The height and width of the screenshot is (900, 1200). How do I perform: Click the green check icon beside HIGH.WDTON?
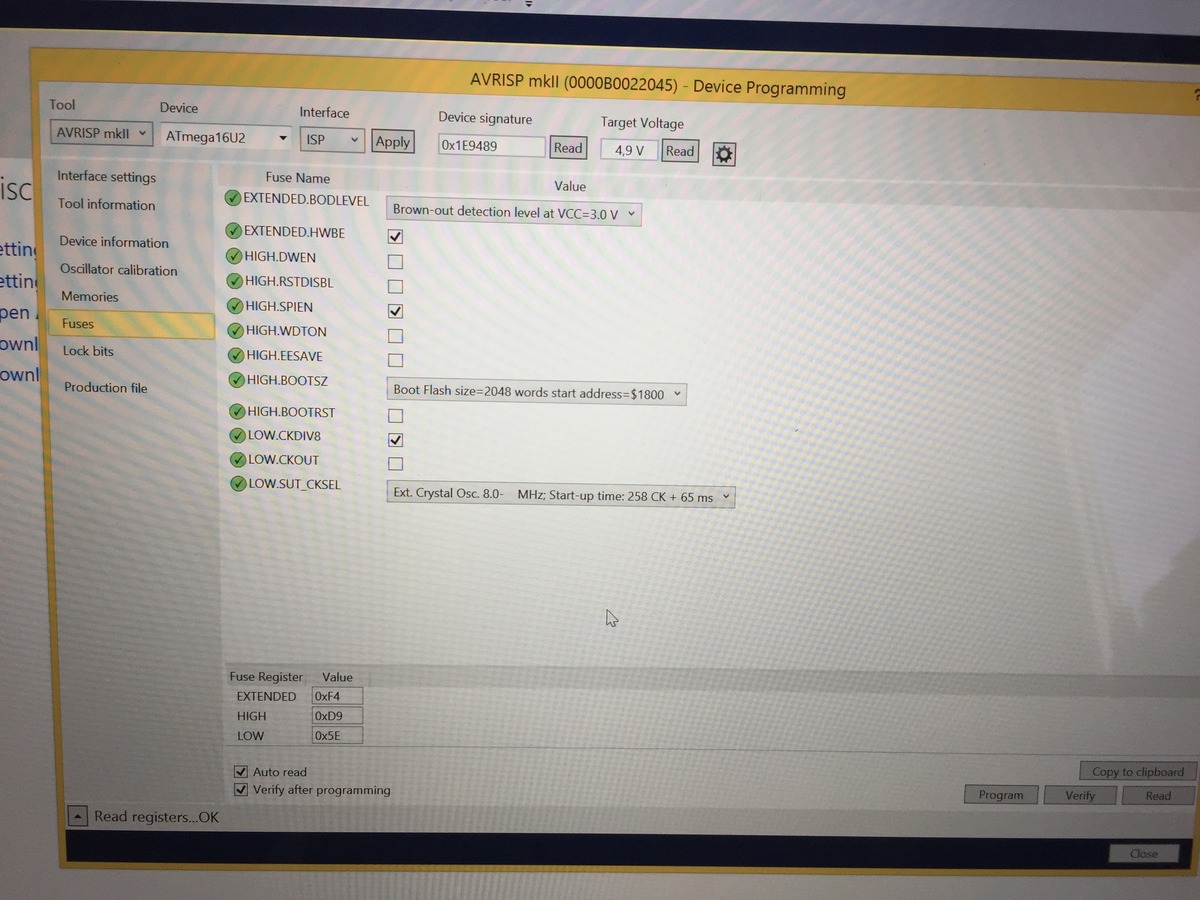[x=236, y=330]
